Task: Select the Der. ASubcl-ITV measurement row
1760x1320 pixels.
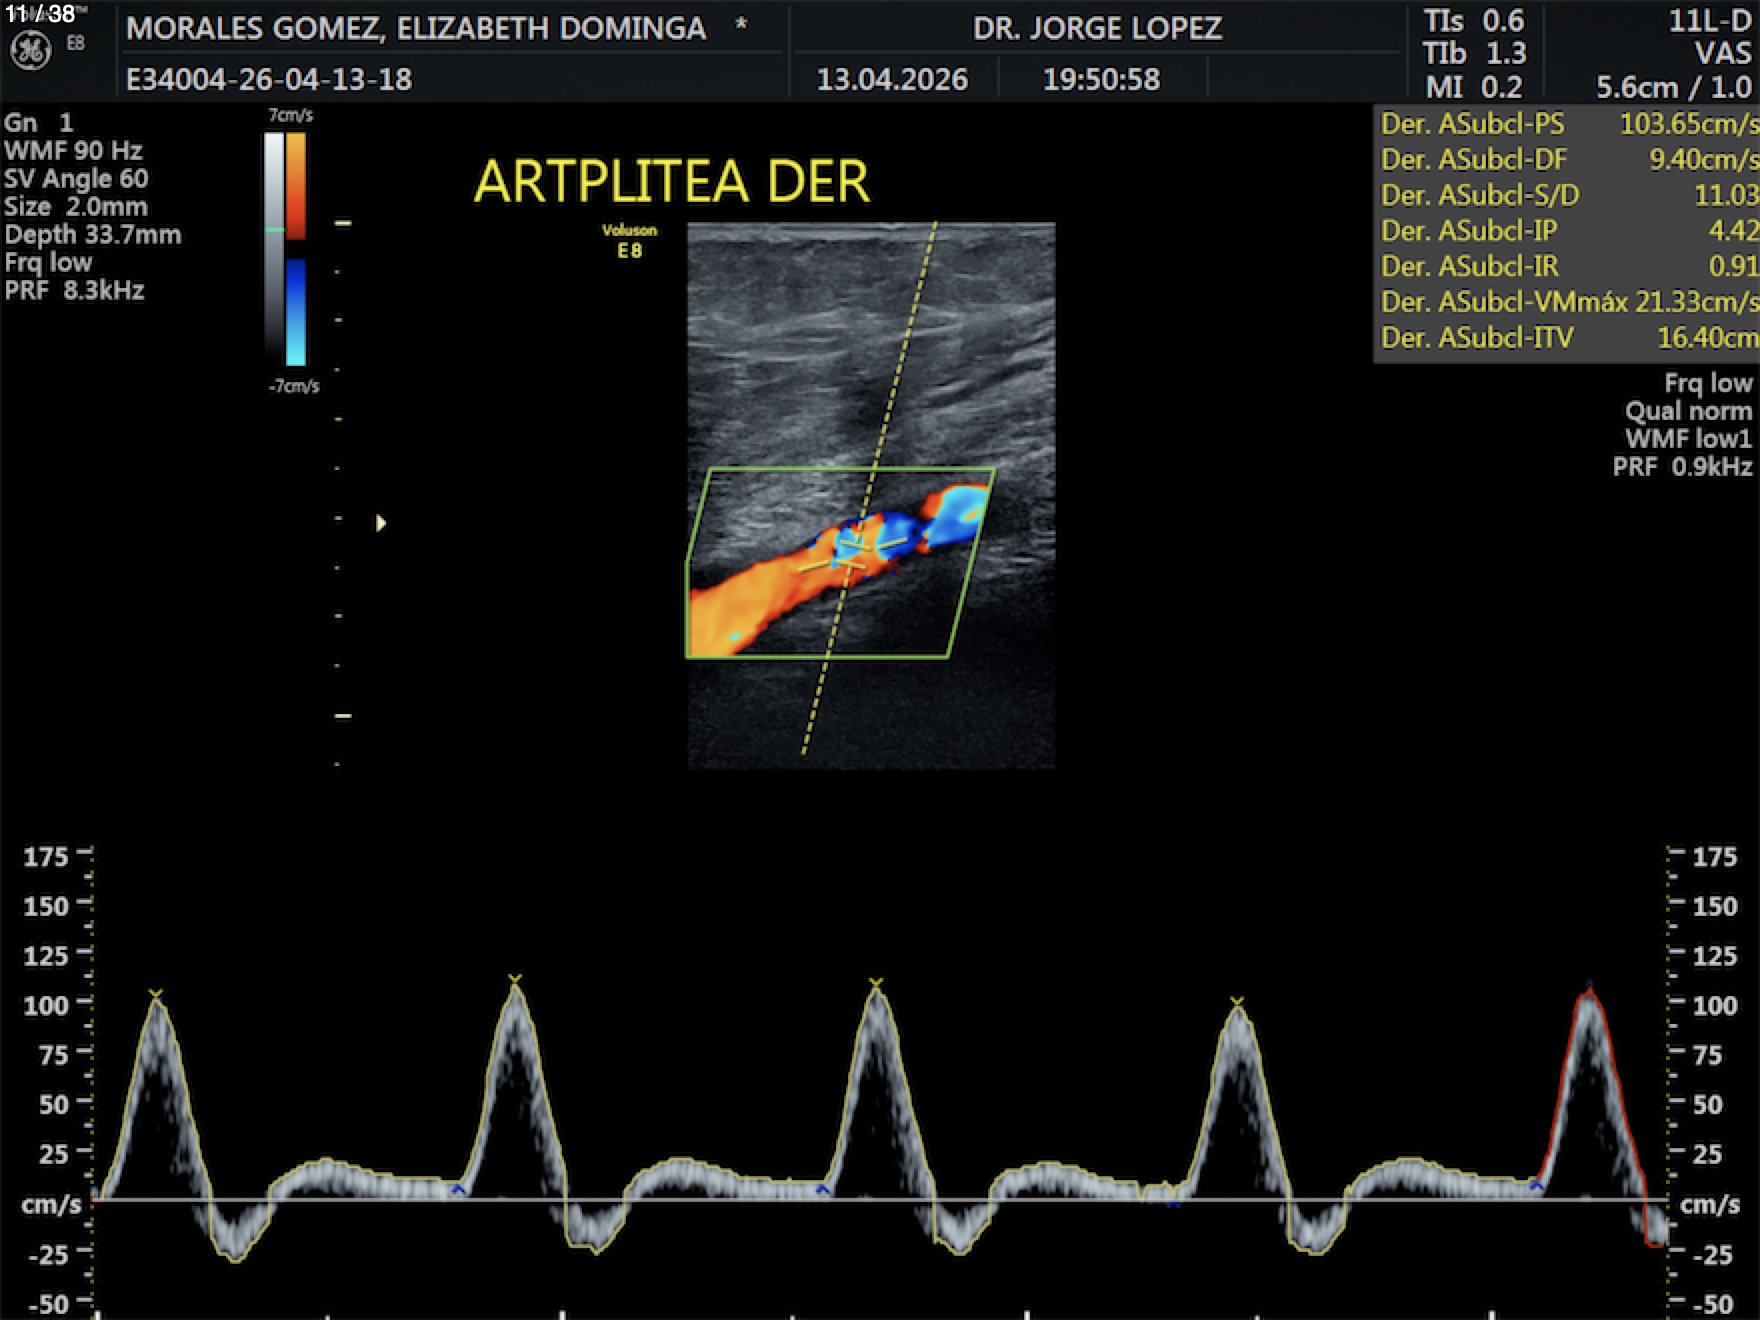Action: tap(1567, 338)
